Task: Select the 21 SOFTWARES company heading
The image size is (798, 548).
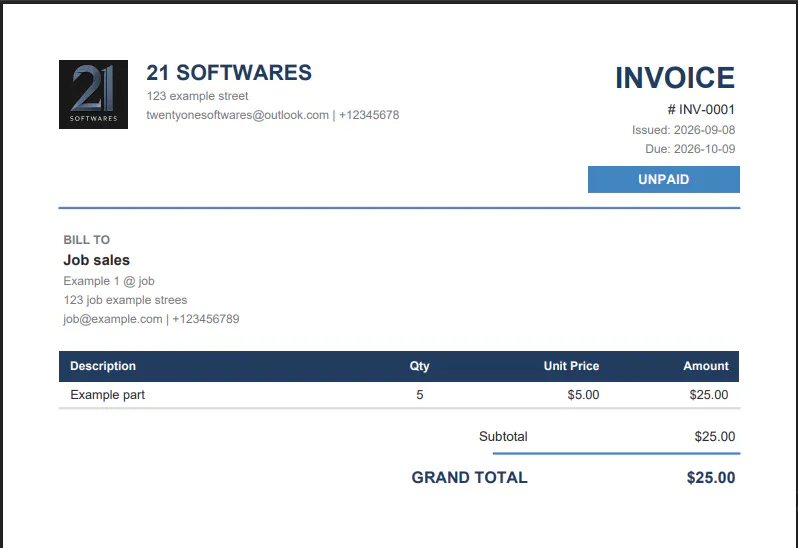Action: 229,73
